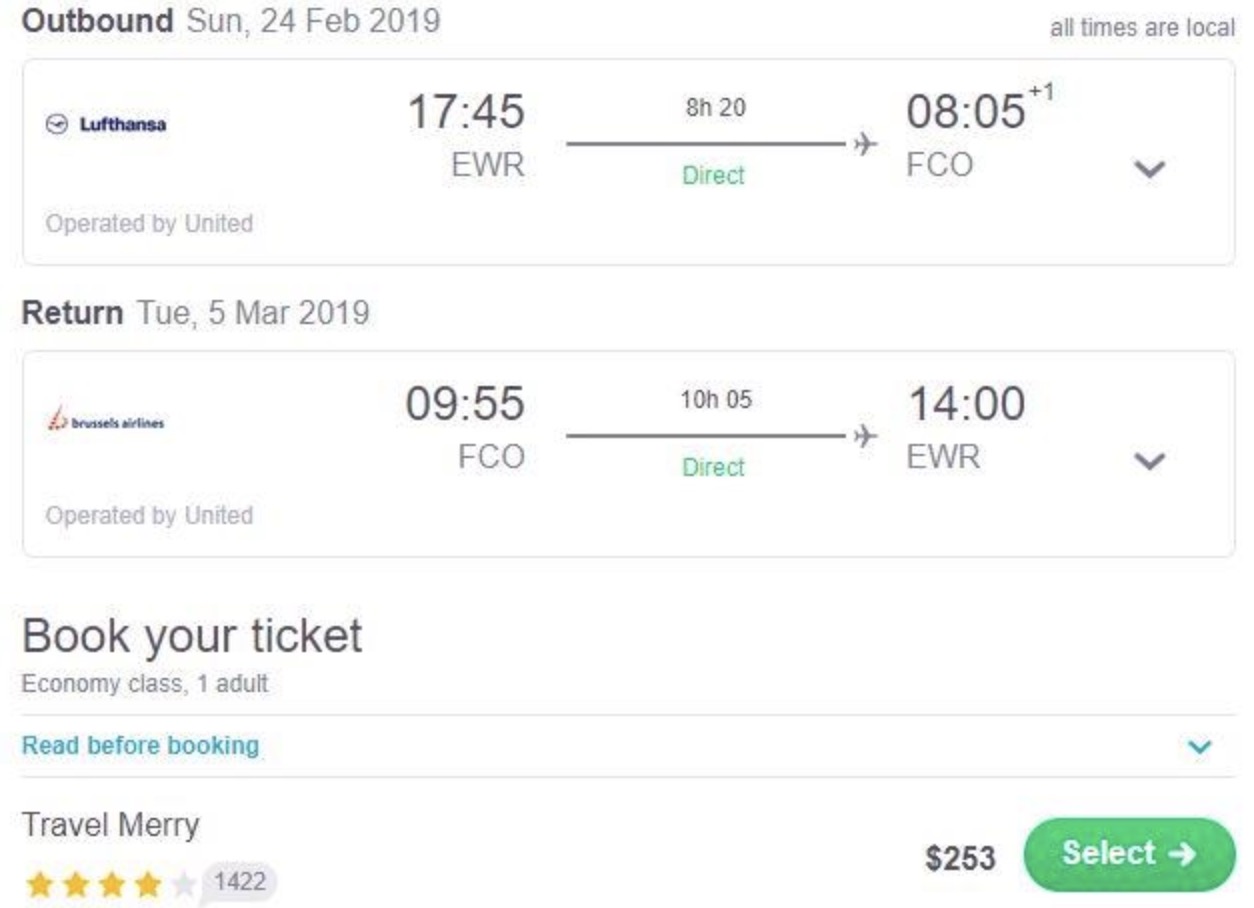Select the Travel Merry $253 deal

(1129, 854)
